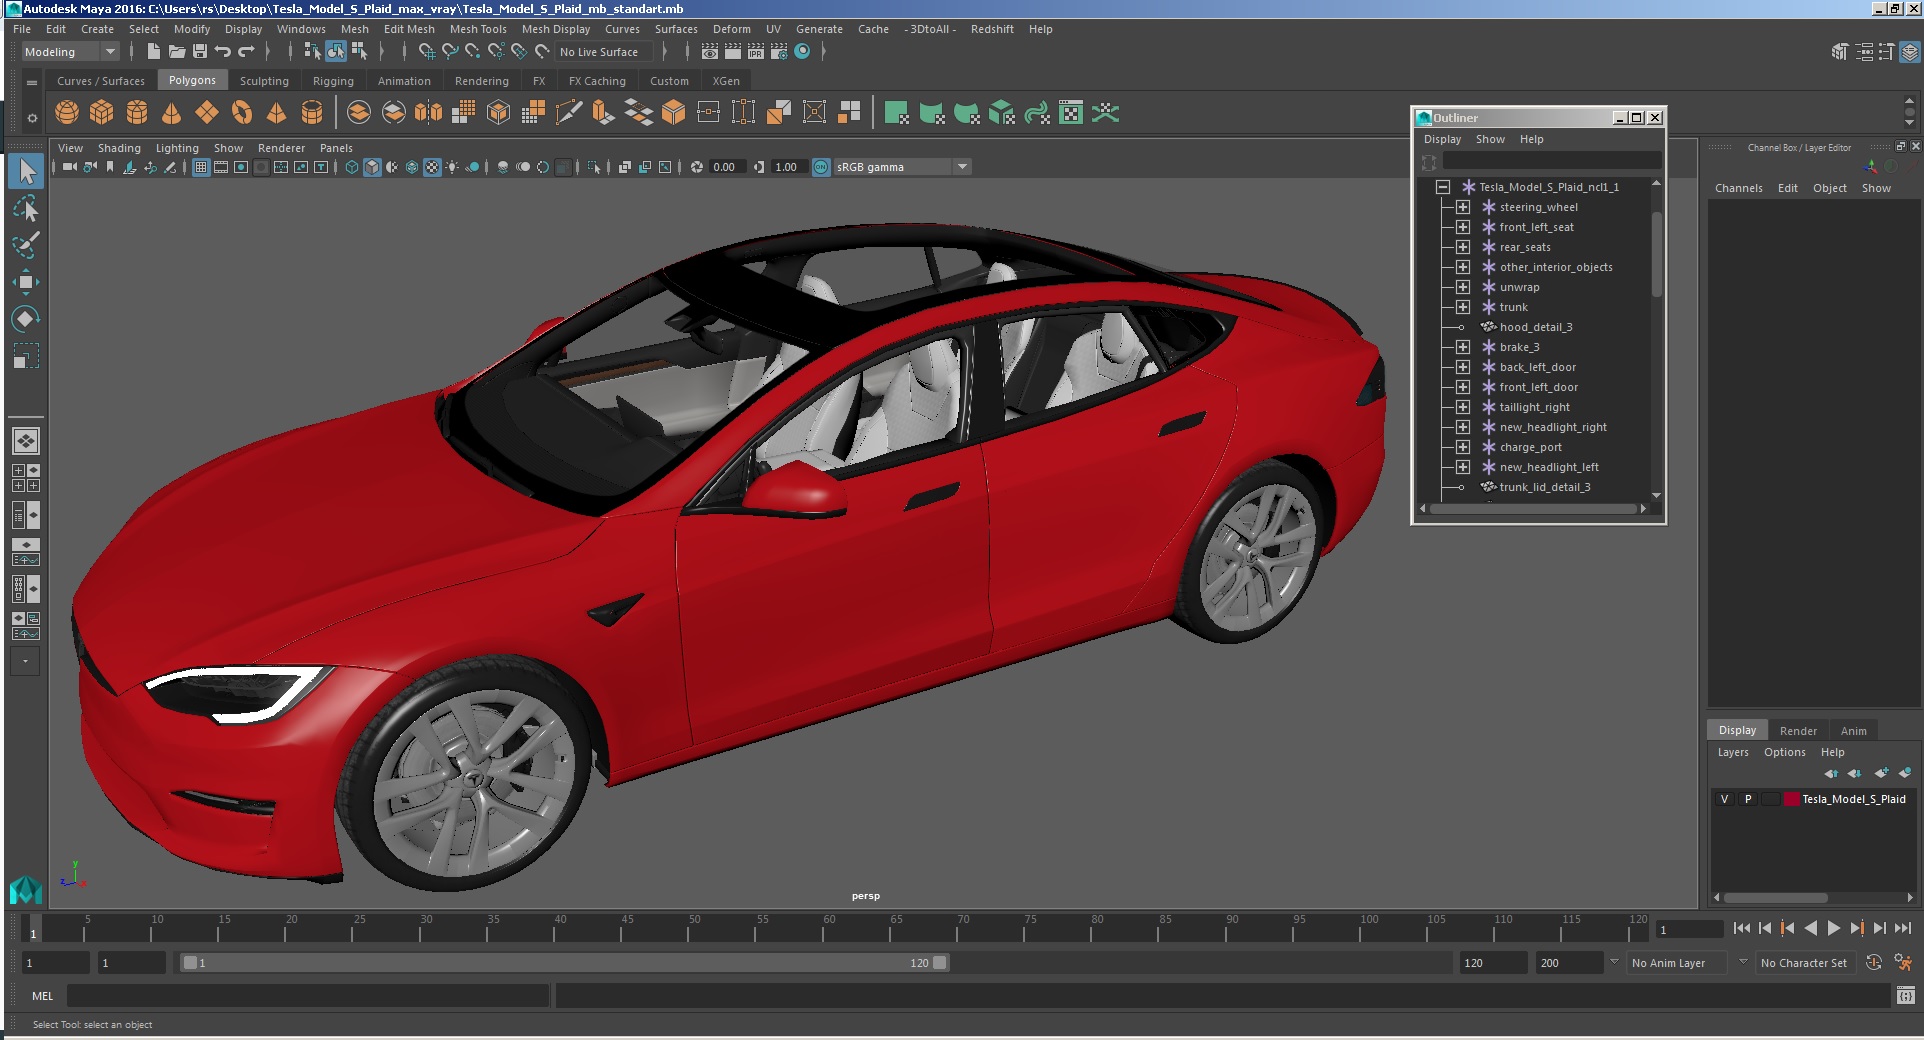Click the New scene icon
1924x1040 pixels.
tap(154, 52)
